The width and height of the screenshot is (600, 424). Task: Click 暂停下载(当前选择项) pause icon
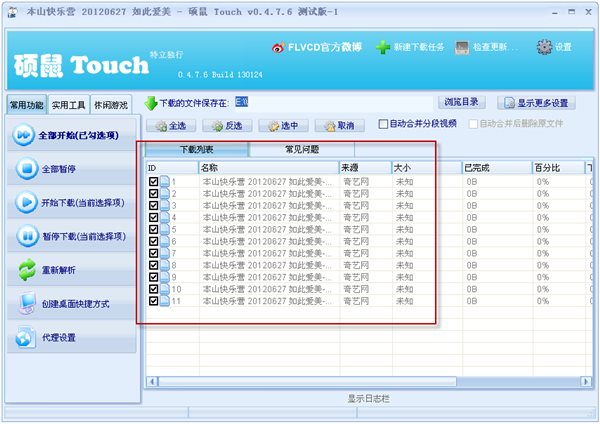27,236
